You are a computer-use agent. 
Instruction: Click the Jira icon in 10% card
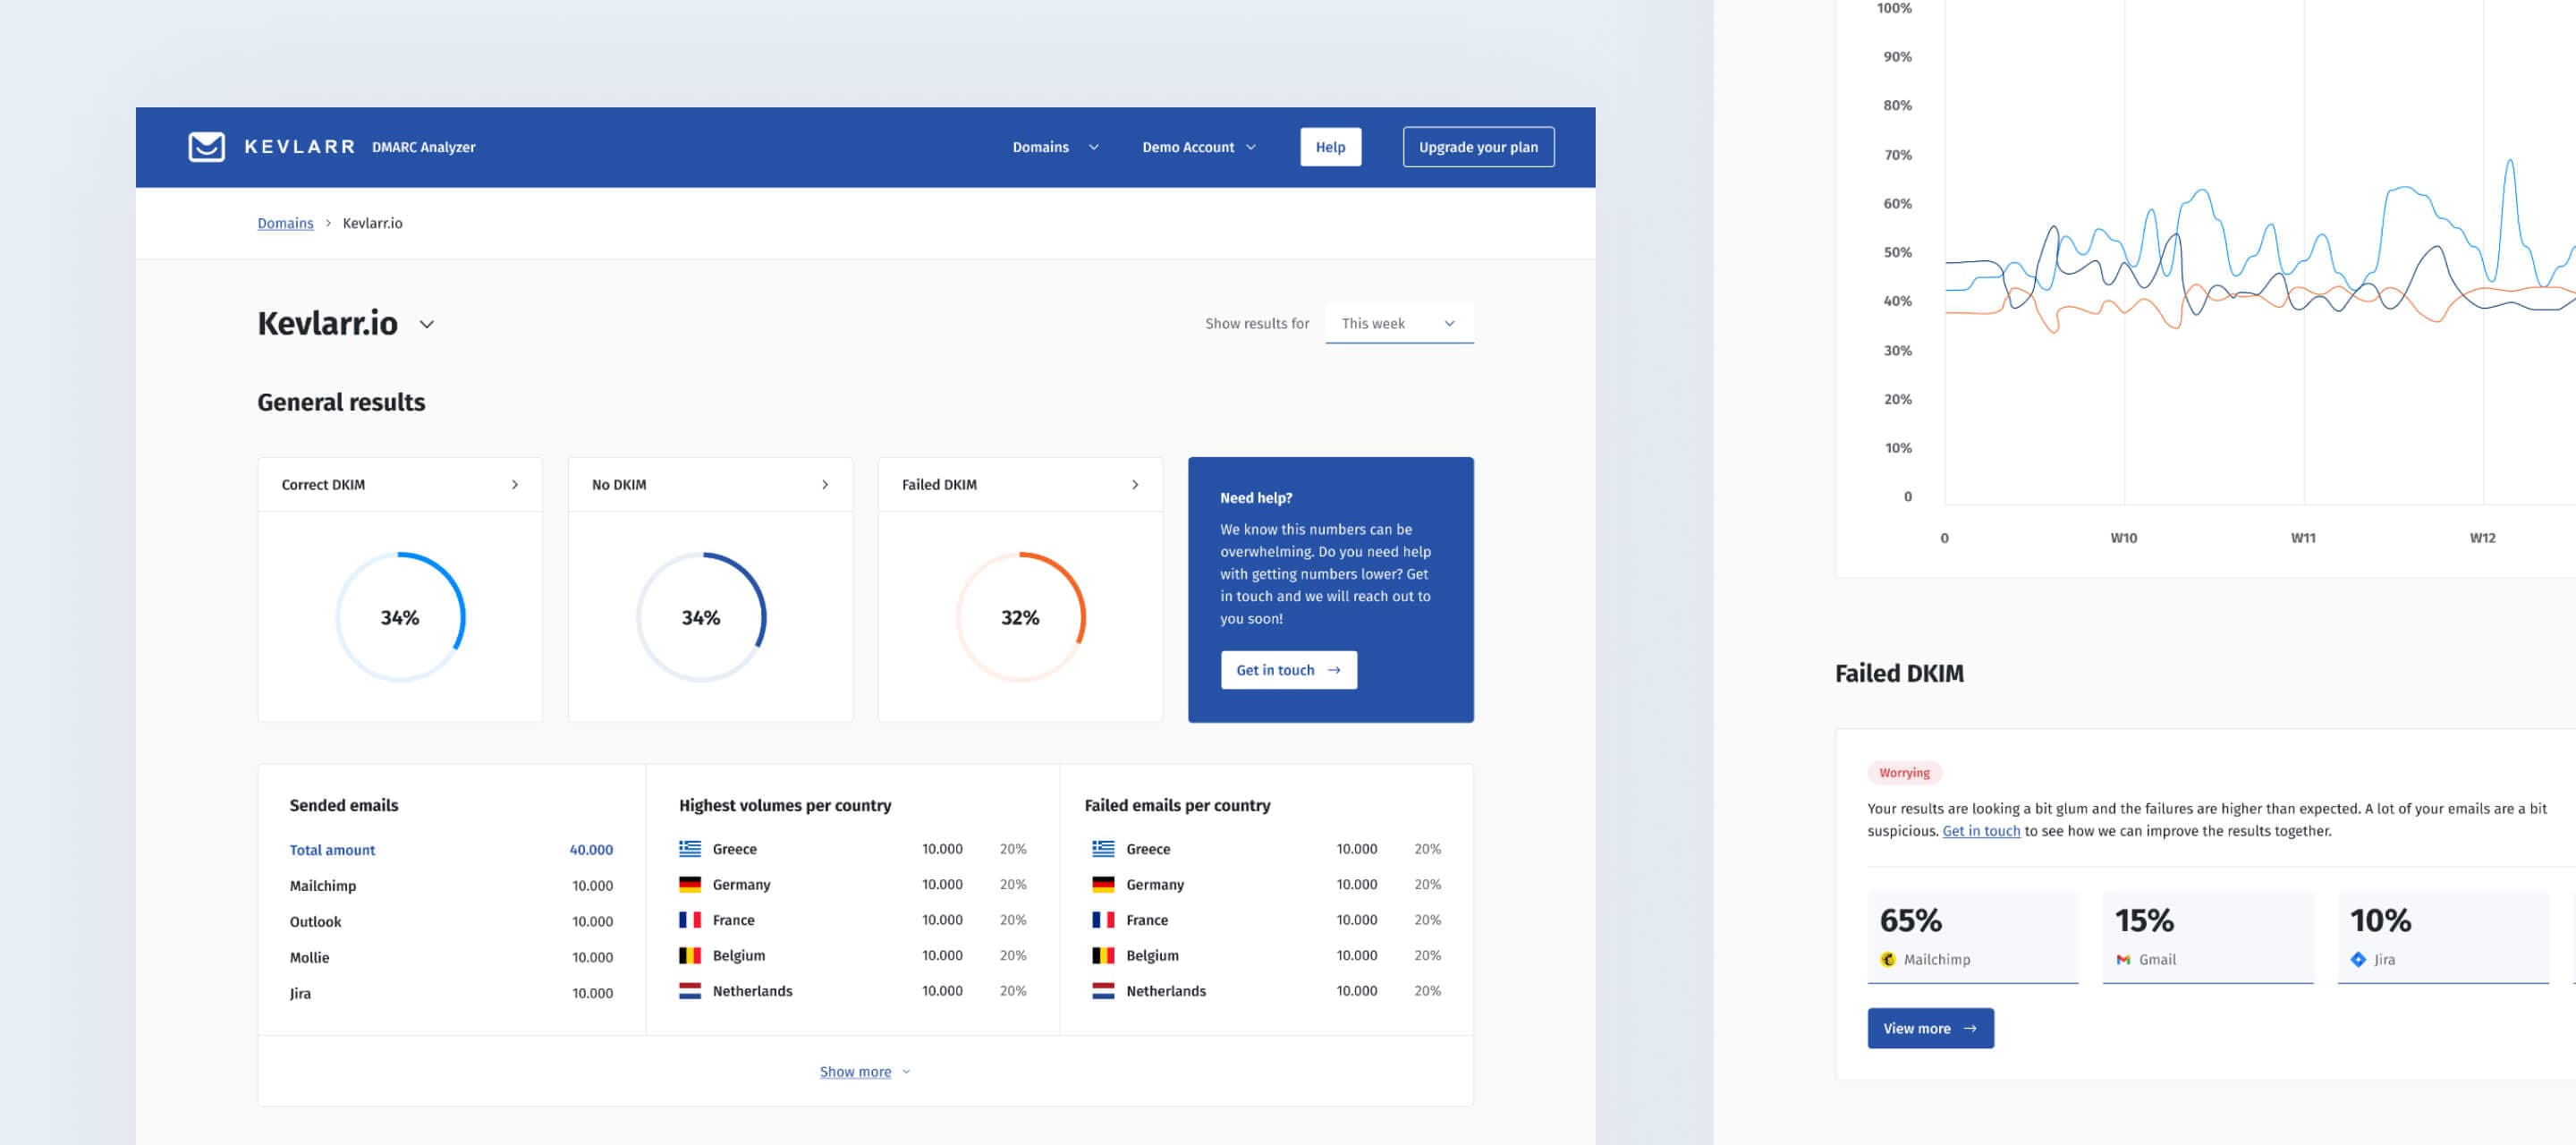(2358, 960)
